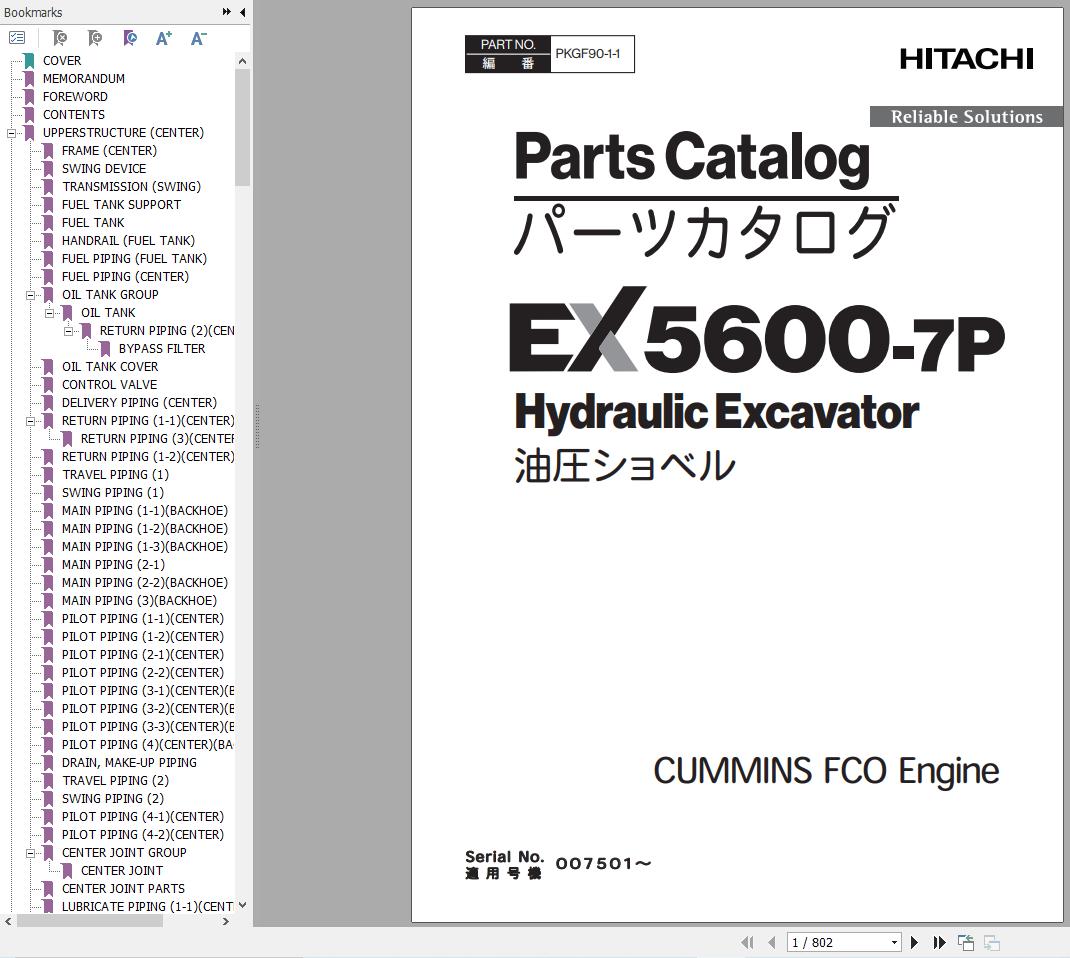Go to first page button

click(747, 942)
